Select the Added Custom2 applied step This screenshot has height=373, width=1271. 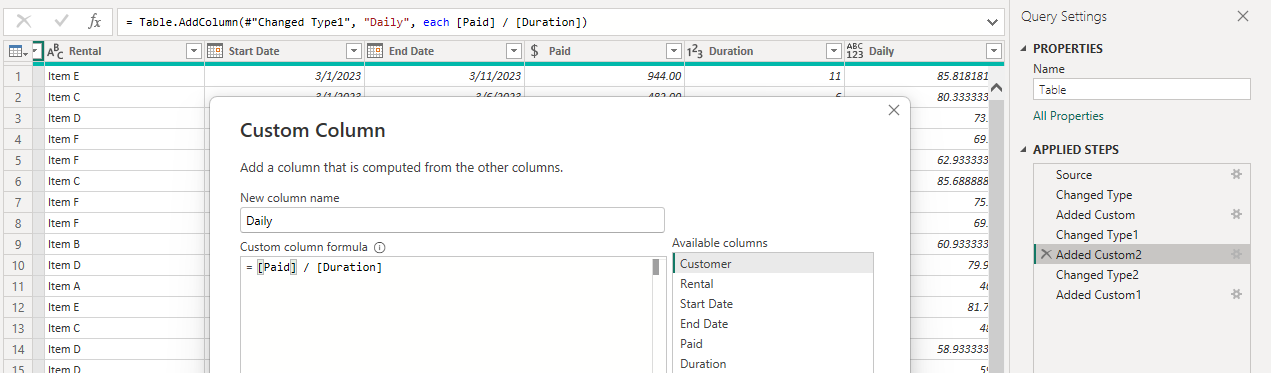[x=1142, y=254]
